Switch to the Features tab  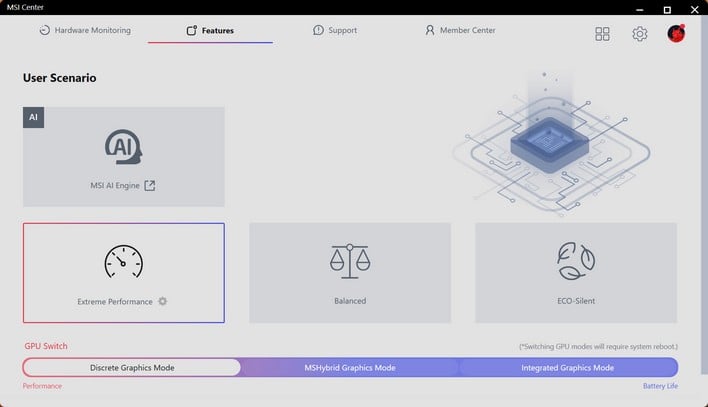pos(210,30)
